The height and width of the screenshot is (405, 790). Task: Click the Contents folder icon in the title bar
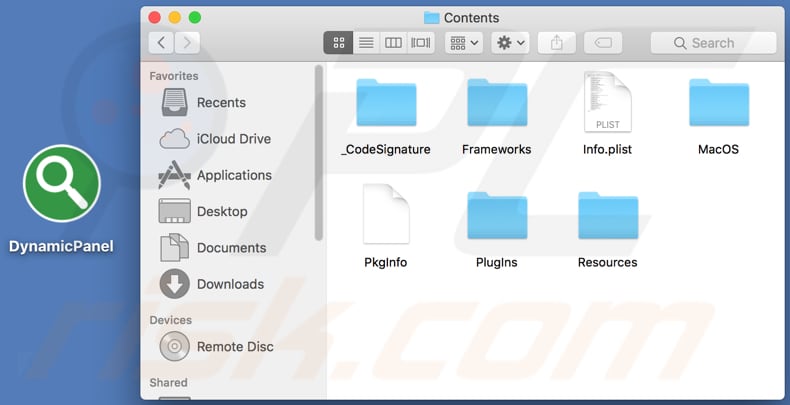click(x=431, y=18)
